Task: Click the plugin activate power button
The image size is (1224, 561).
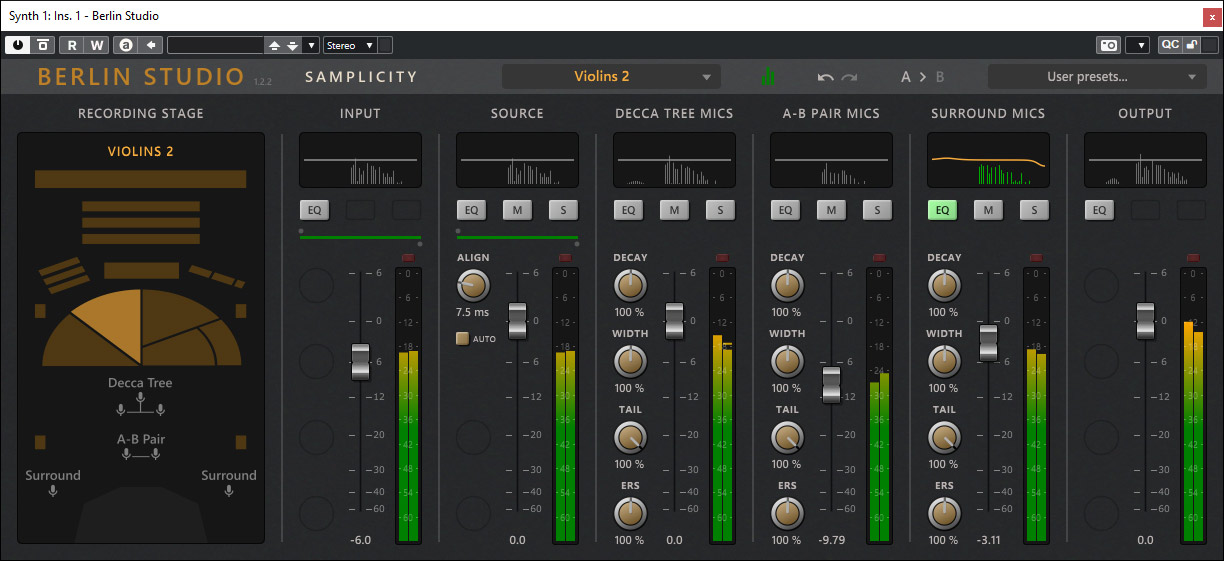Action: tap(18, 45)
